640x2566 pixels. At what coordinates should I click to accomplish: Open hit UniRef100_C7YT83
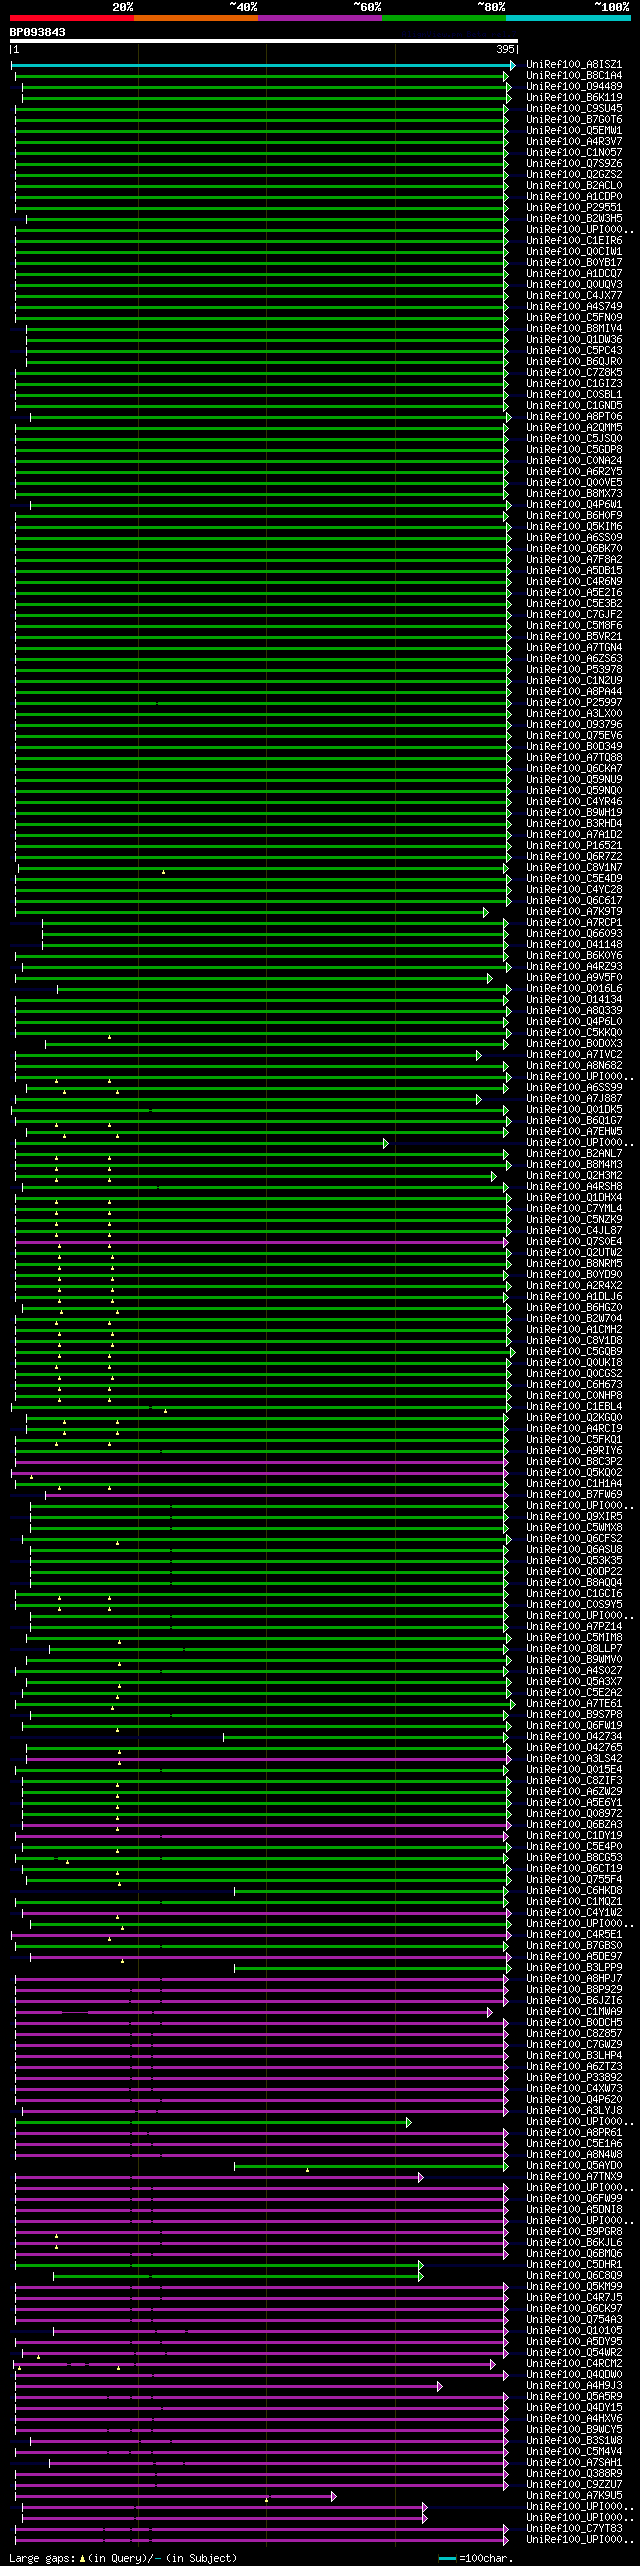coord(574,2529)
